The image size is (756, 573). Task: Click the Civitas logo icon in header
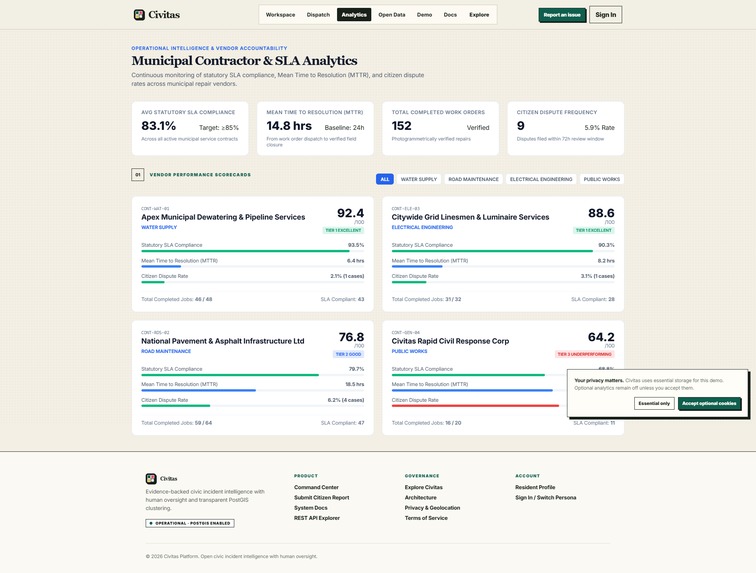point(139,15)
